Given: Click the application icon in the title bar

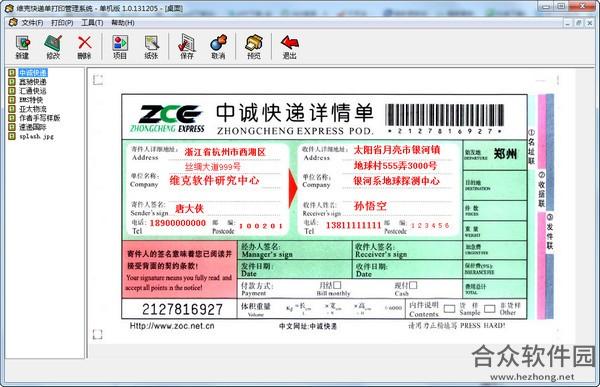Looking at the screenshot, I should tap(9, 8).
